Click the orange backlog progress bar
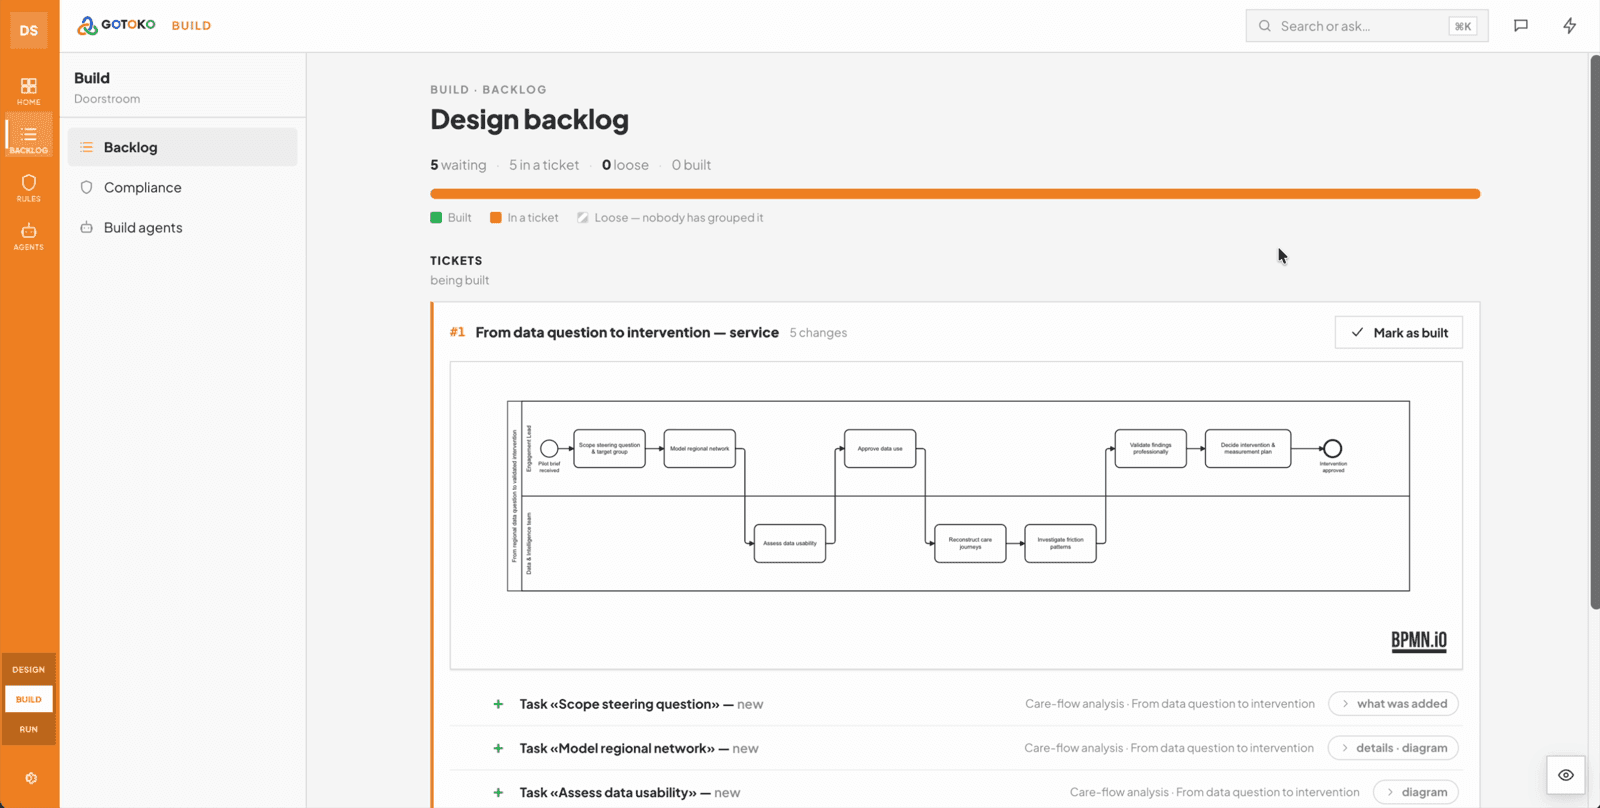 (955, 194)
